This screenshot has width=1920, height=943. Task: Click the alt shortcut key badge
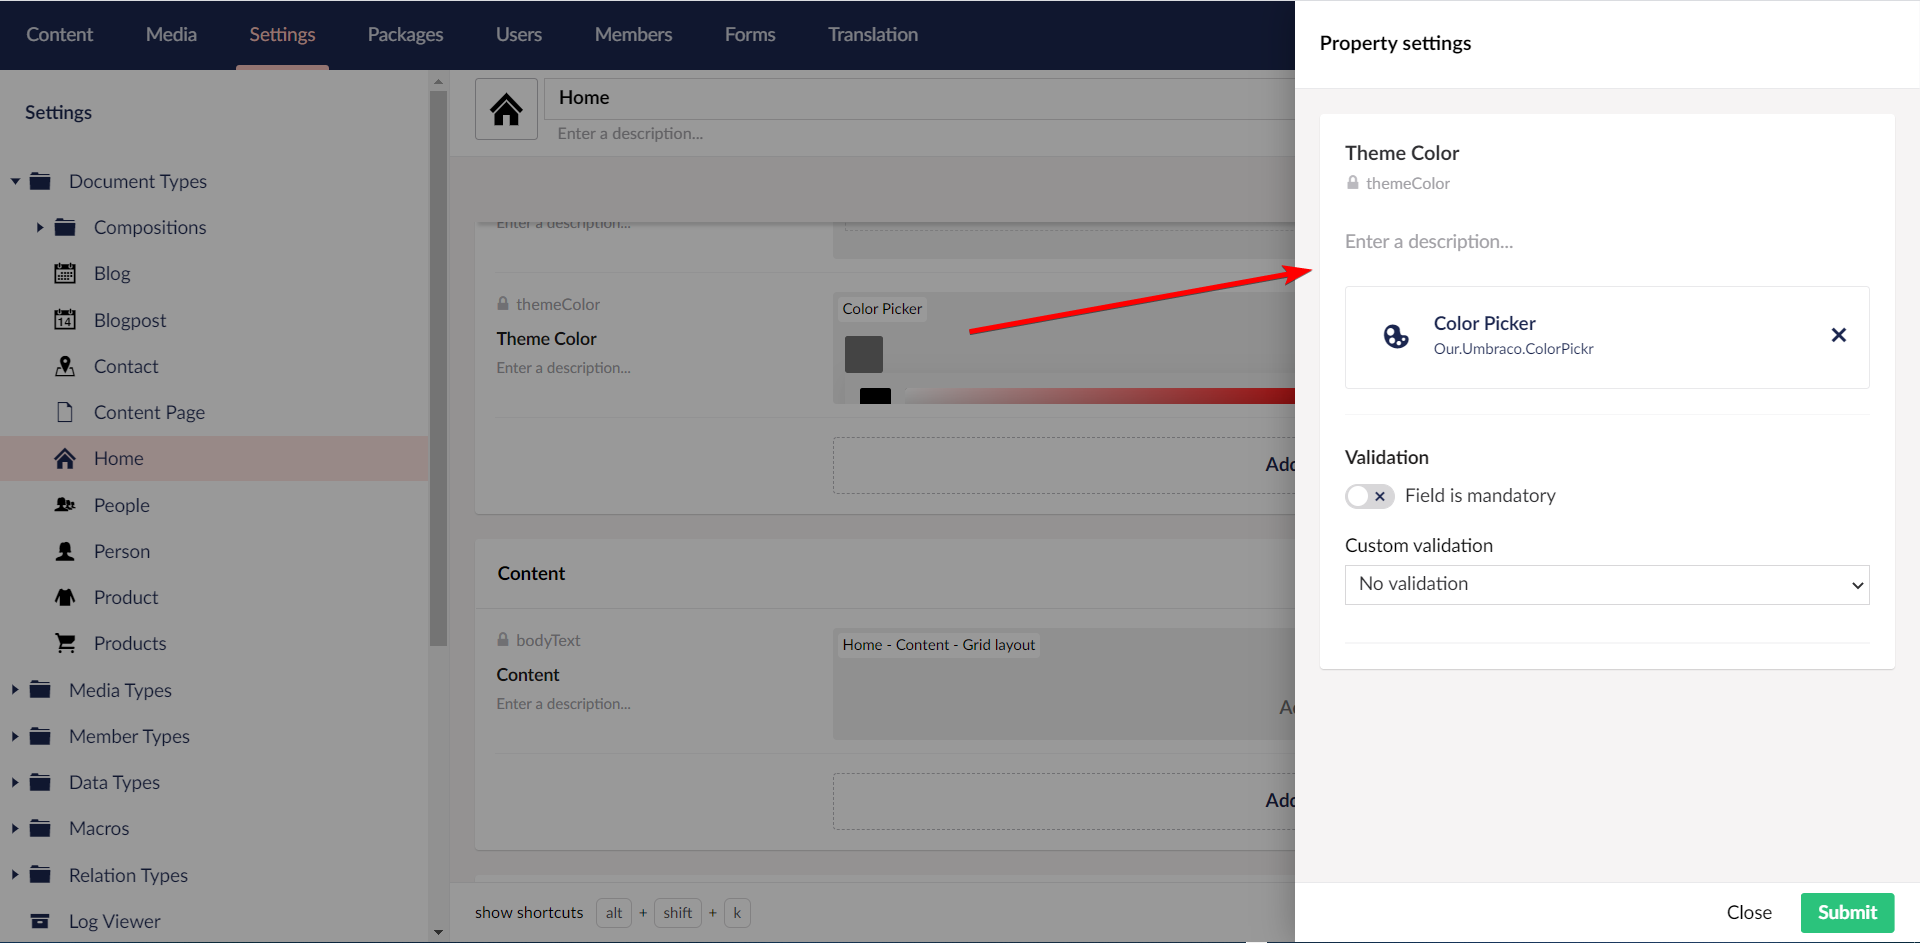[614, 912]
